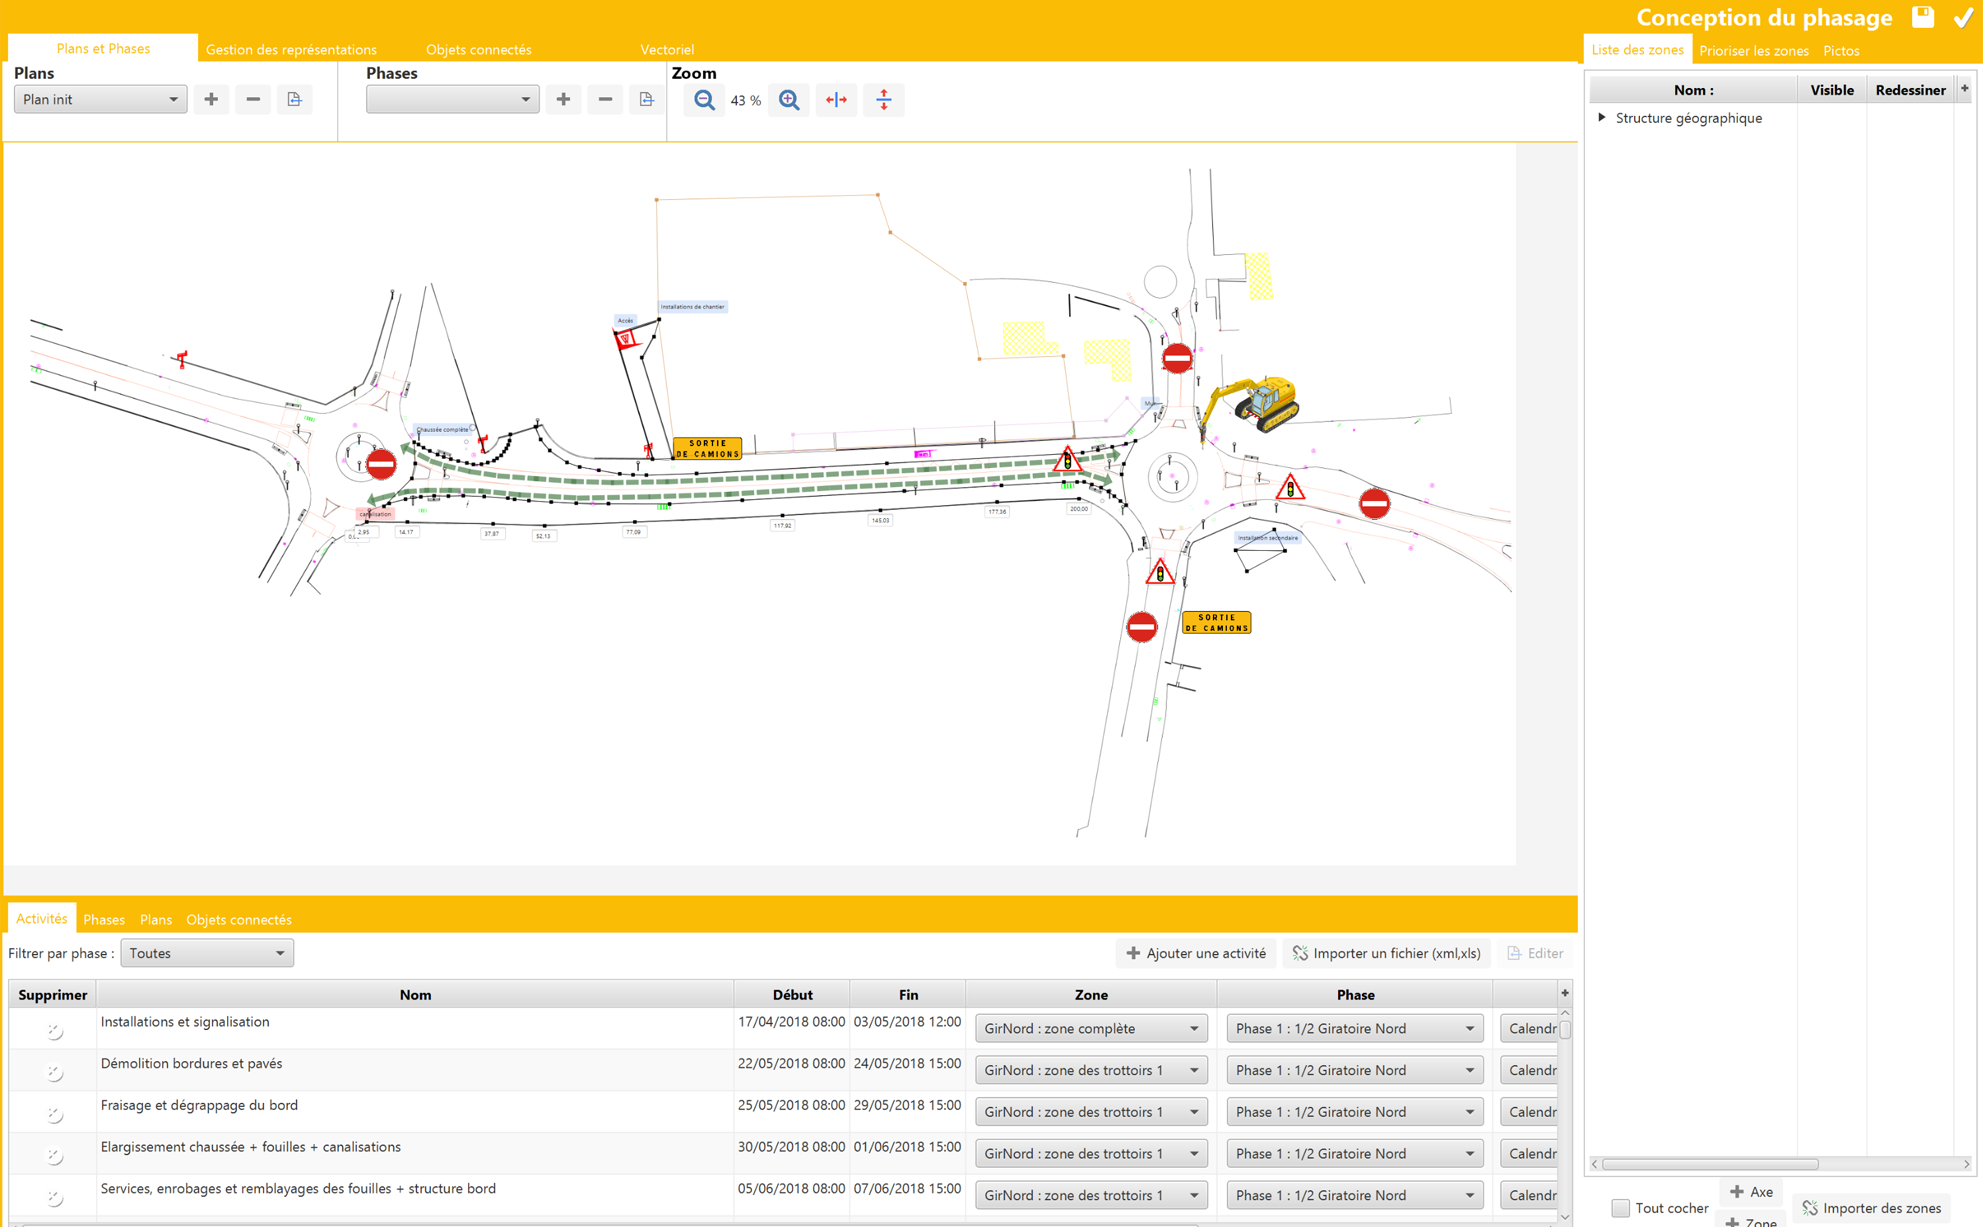Open the Filtrer par phase dropdown
The height and width of the screenshot is (1227, 1984).
pyautogui.click(x=207, y=953)
